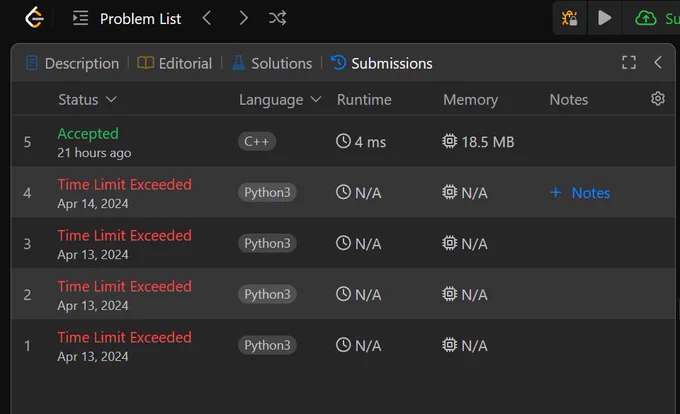Select submission row number 1

click(343, 346)
